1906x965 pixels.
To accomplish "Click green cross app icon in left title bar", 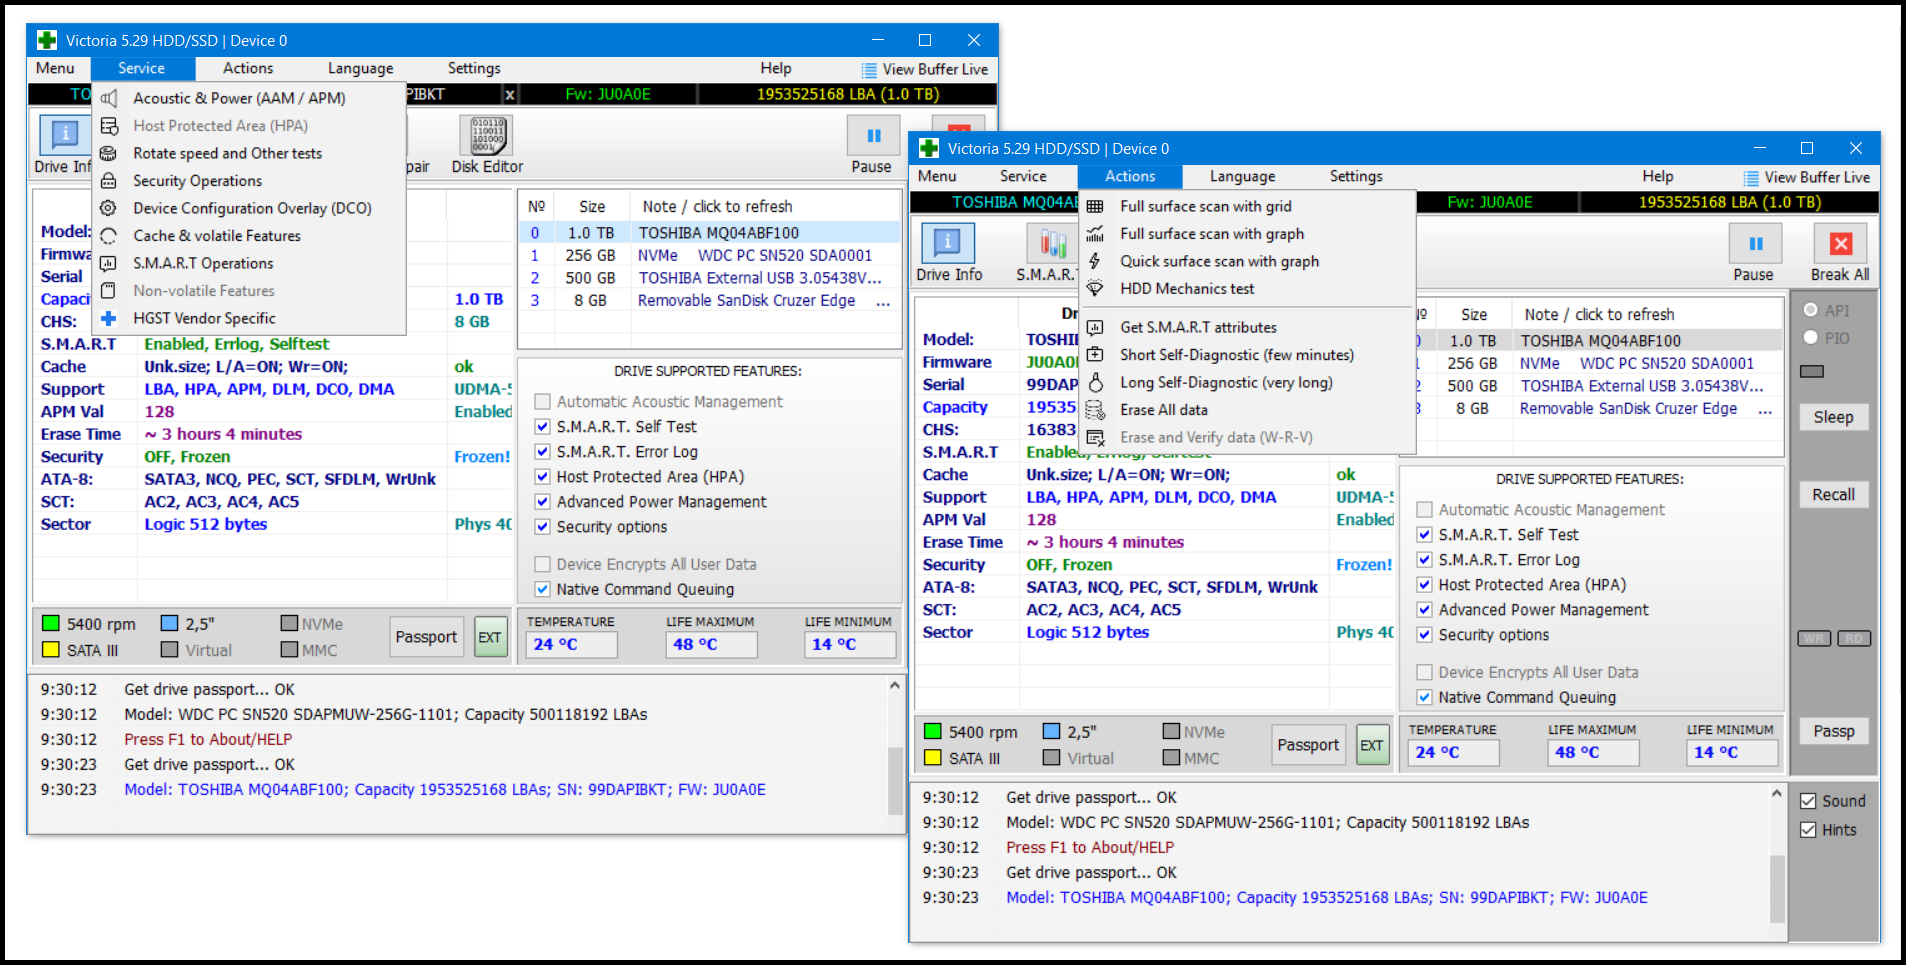I will (x=46, y=40).
